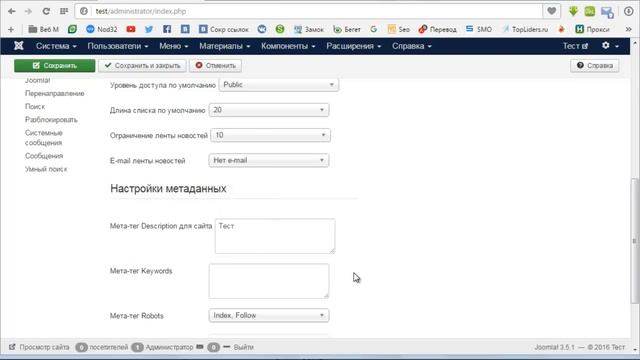Show more bookmarks with double chevron
Image resolution: width=640 pixels, height=360 pixels.
[x=629, y=29]
